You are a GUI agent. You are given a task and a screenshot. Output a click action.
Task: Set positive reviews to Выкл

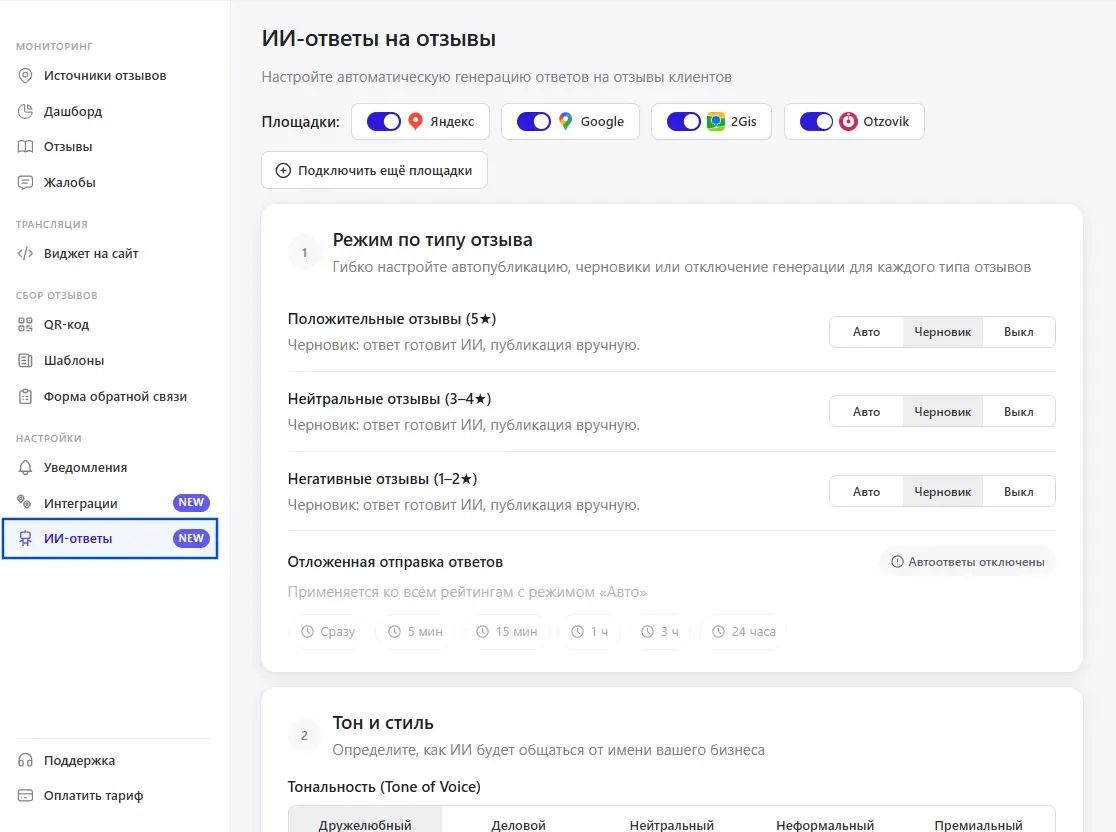pos(1018,331)
